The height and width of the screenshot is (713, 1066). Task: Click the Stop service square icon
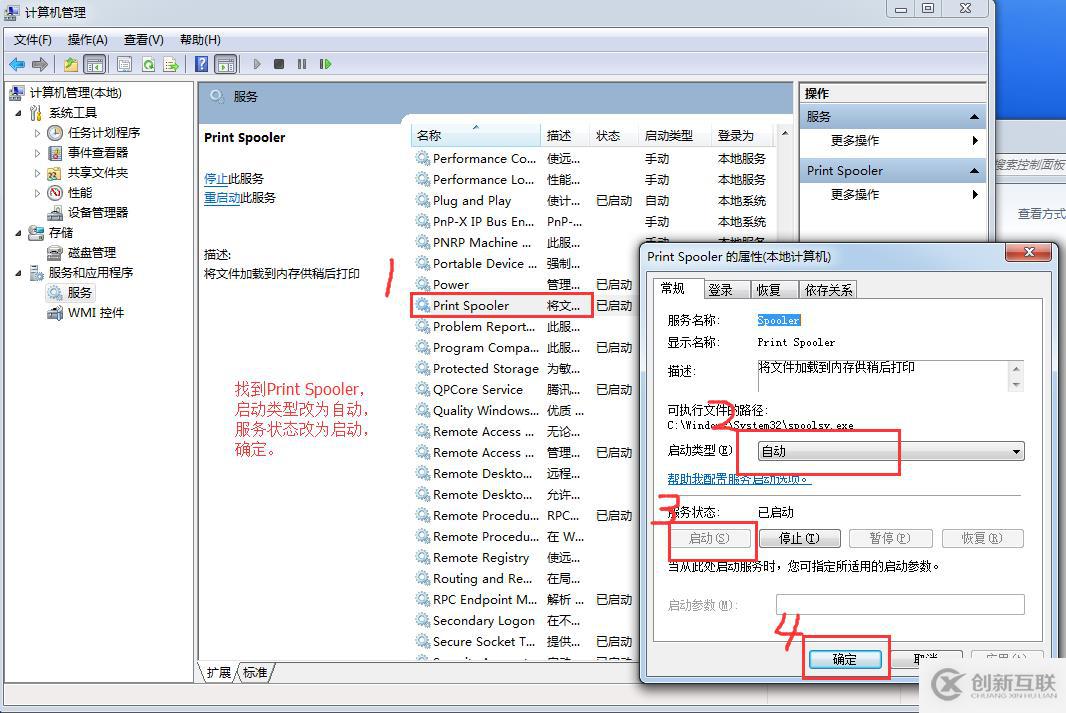tap(279, 64)
